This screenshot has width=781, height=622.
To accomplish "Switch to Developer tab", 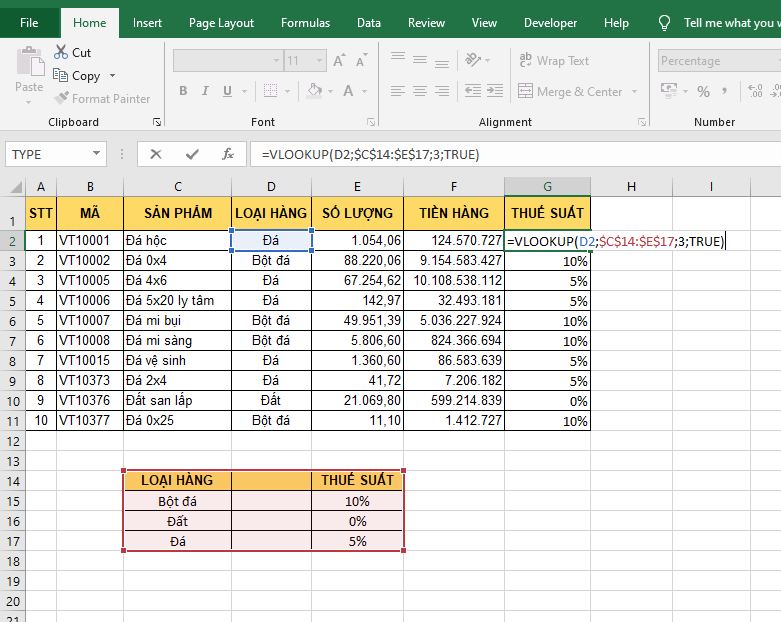I will (550, 23).
